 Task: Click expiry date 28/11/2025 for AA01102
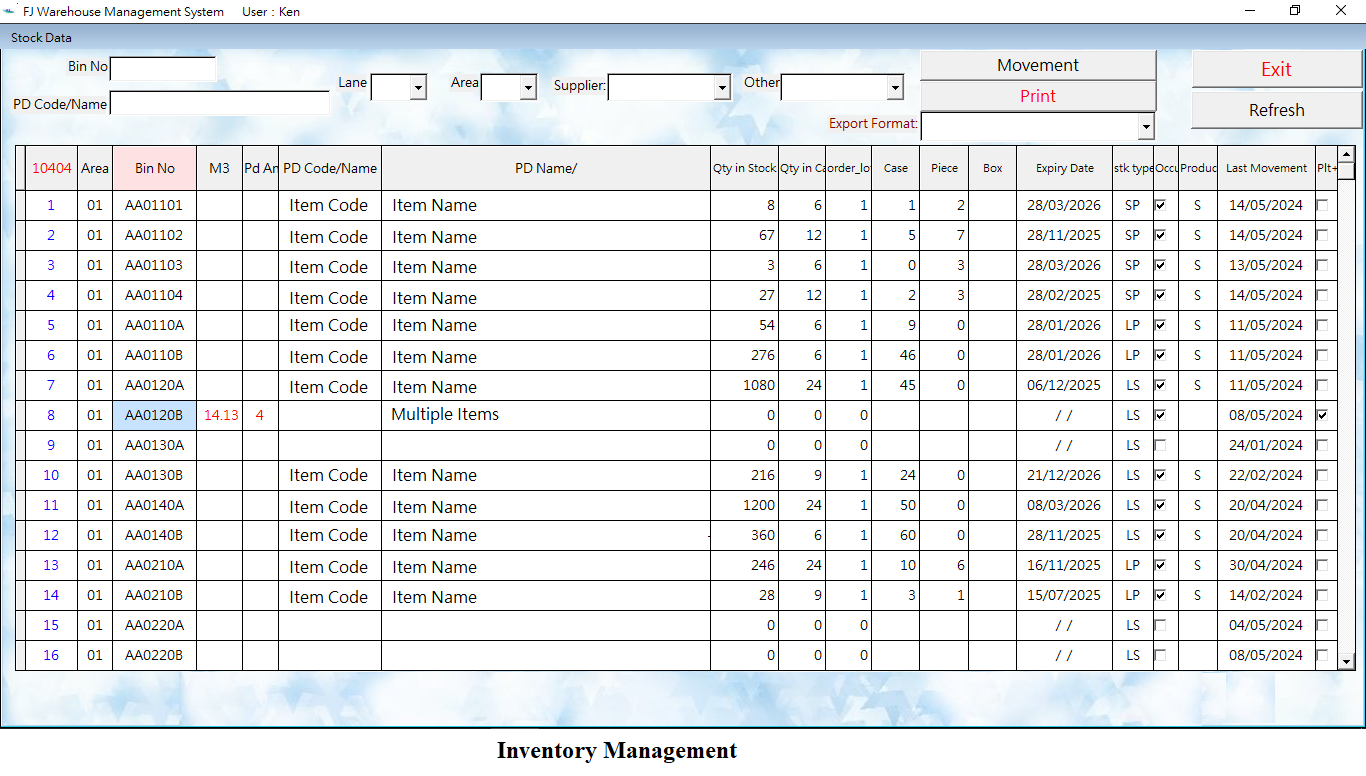click(1064, 235)
